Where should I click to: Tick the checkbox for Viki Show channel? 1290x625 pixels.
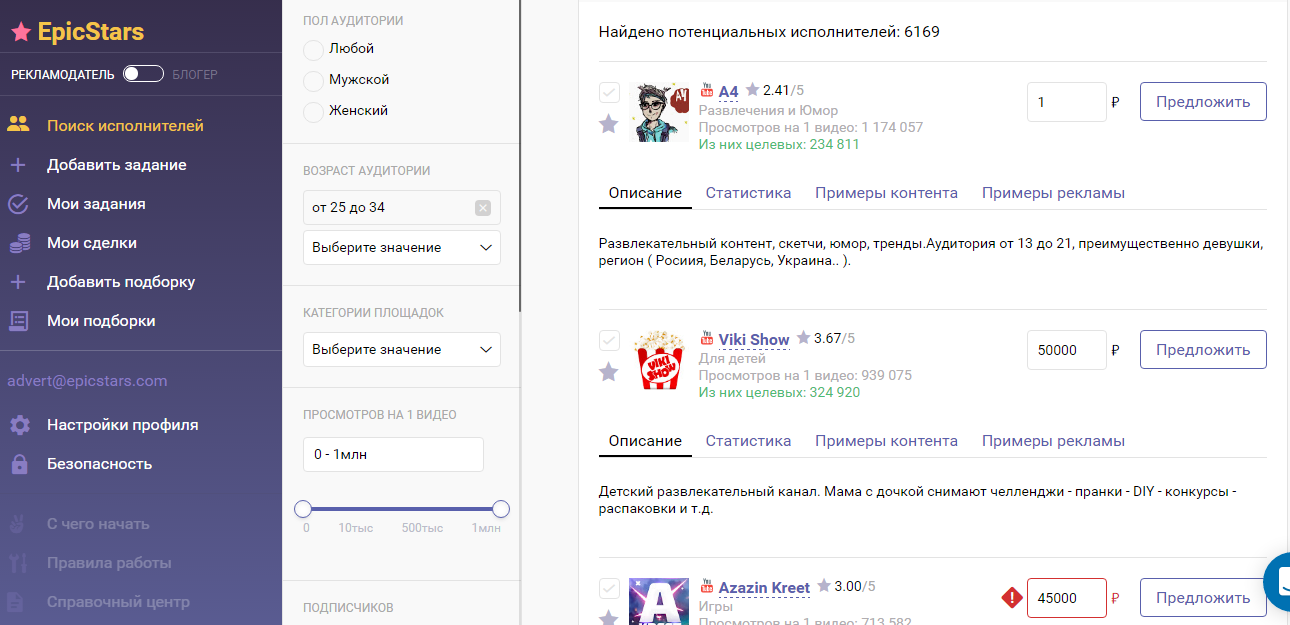tap(609, 341)
